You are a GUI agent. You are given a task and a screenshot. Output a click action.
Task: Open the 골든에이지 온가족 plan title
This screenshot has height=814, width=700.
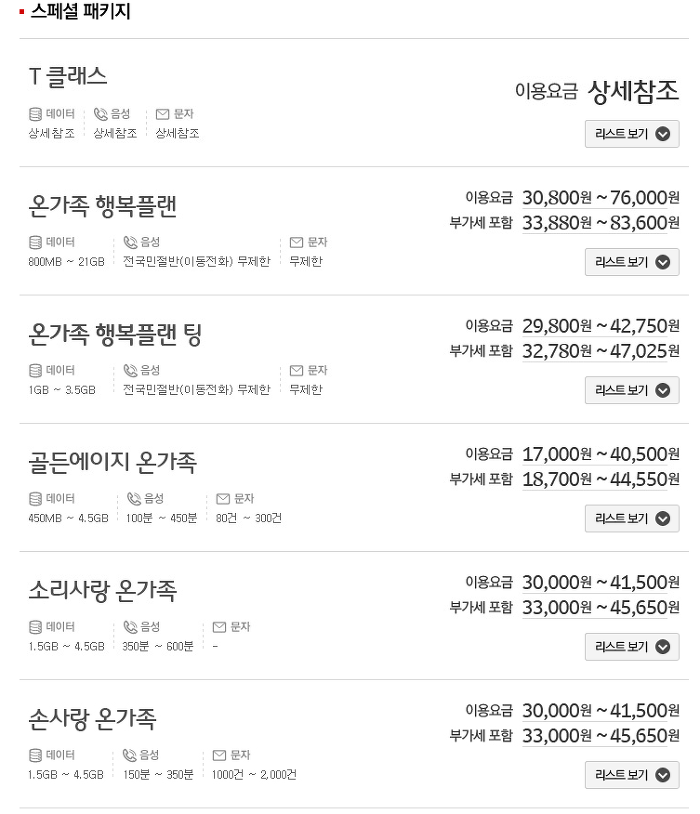coord(113,462)
